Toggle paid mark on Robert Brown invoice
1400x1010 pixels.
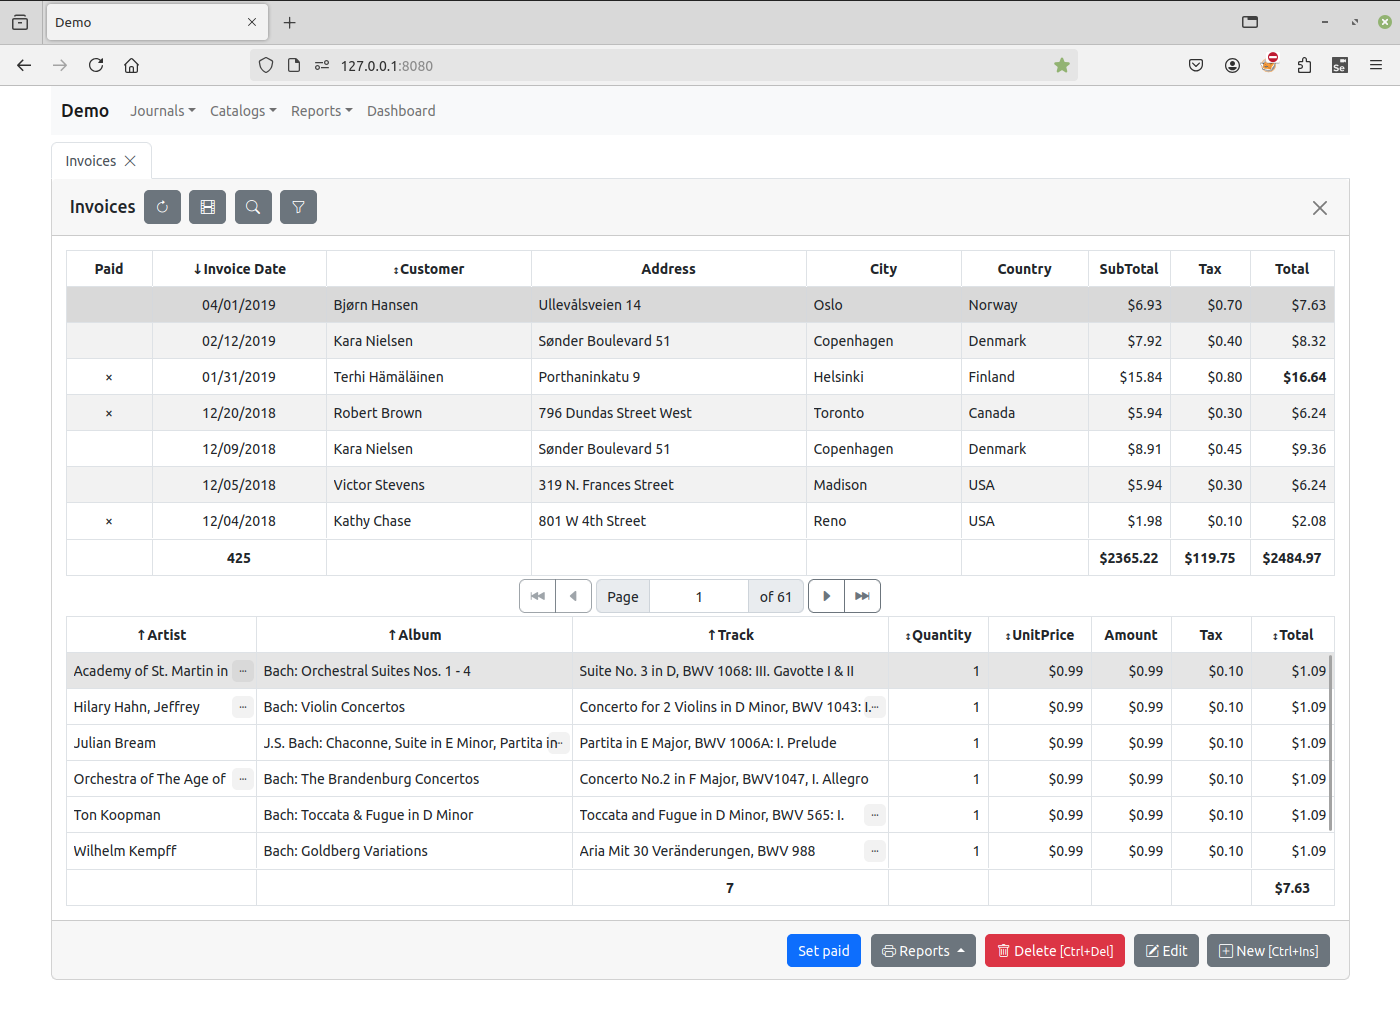click(109, 413)
